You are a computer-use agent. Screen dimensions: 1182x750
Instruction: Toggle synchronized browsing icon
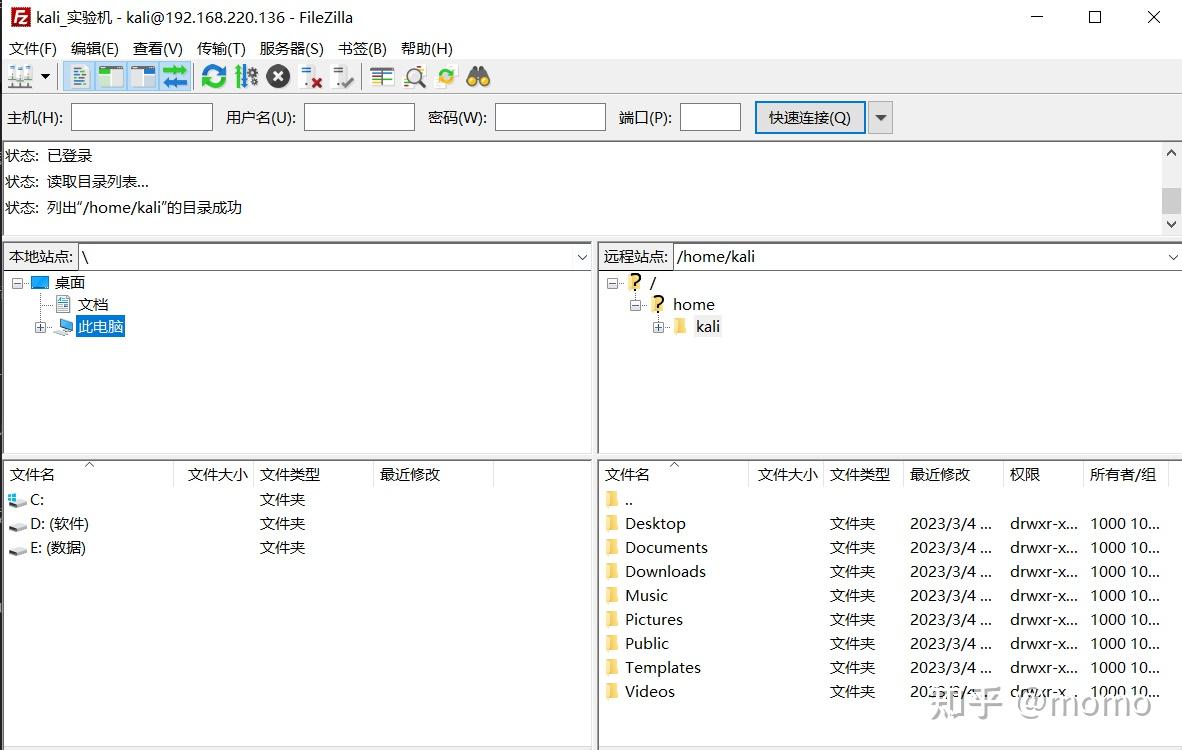446,76
